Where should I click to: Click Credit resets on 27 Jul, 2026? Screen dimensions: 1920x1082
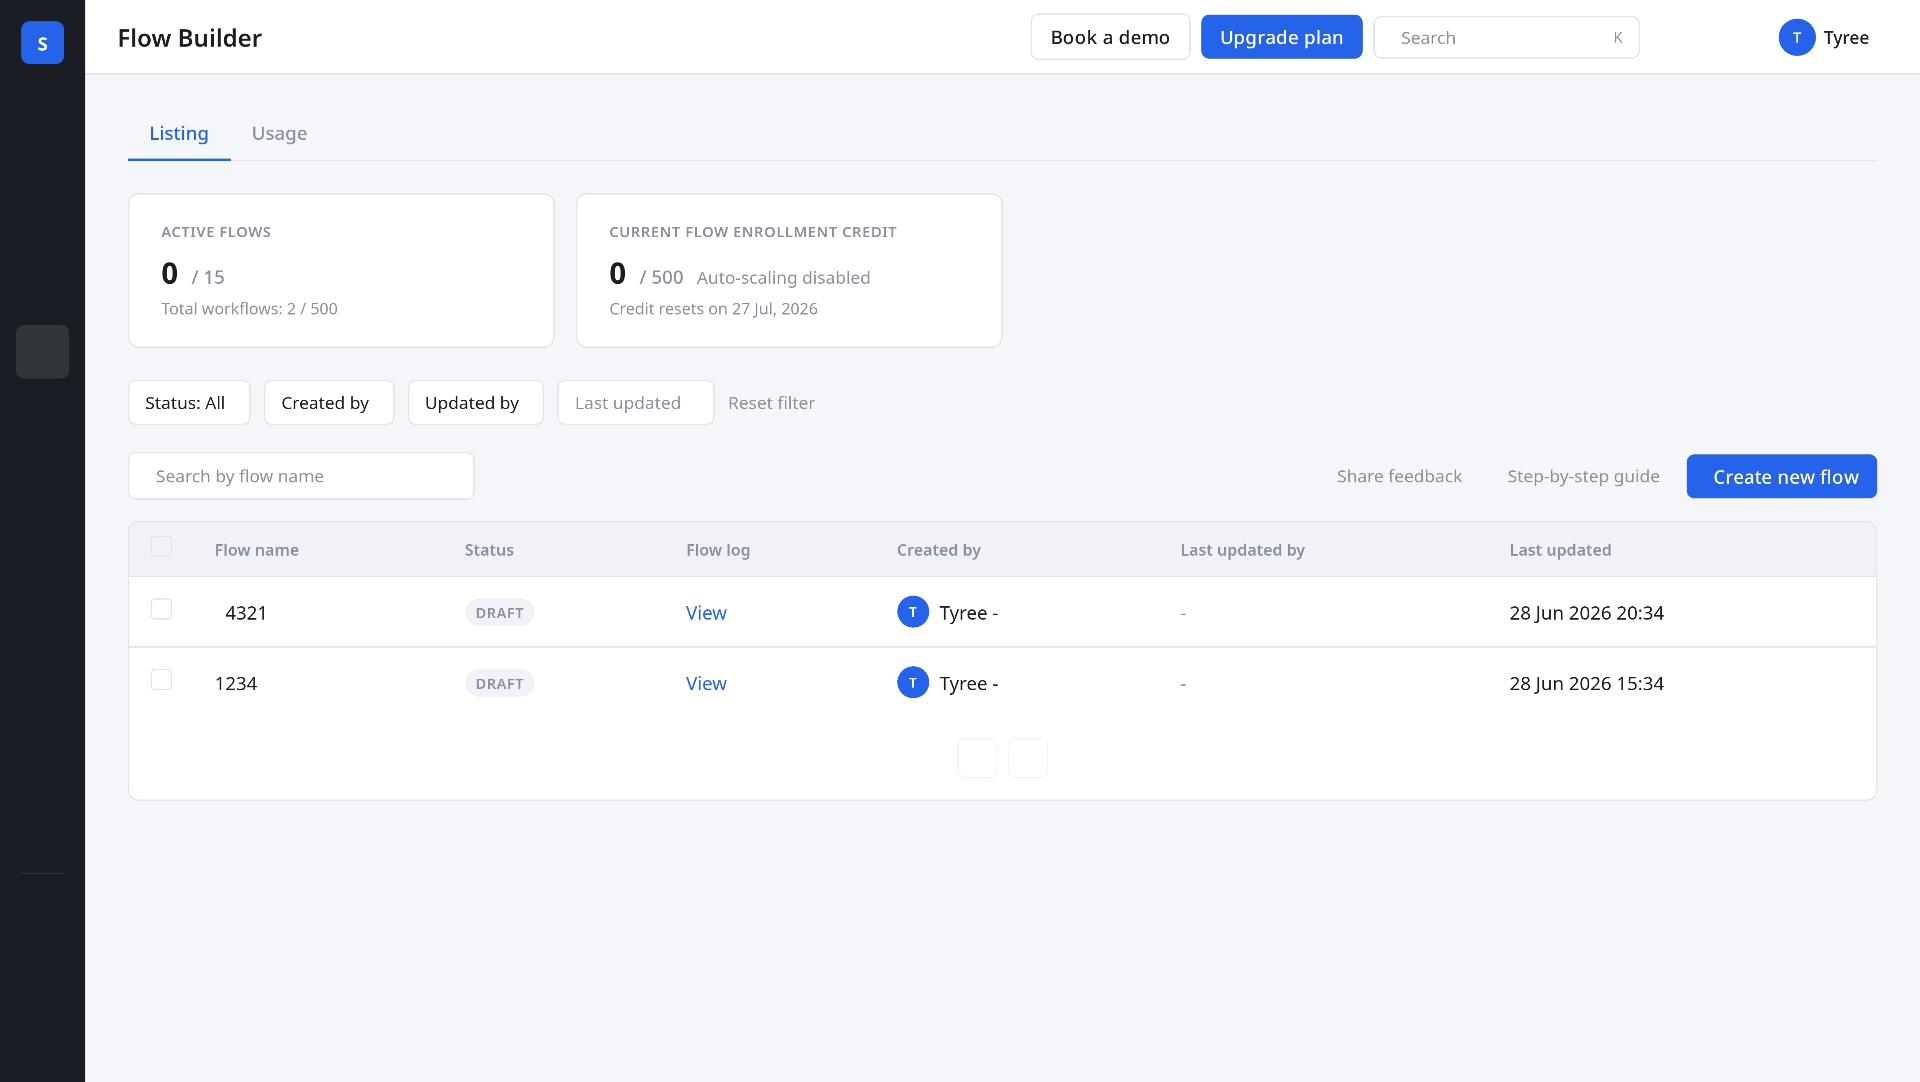tap(713, 309)
